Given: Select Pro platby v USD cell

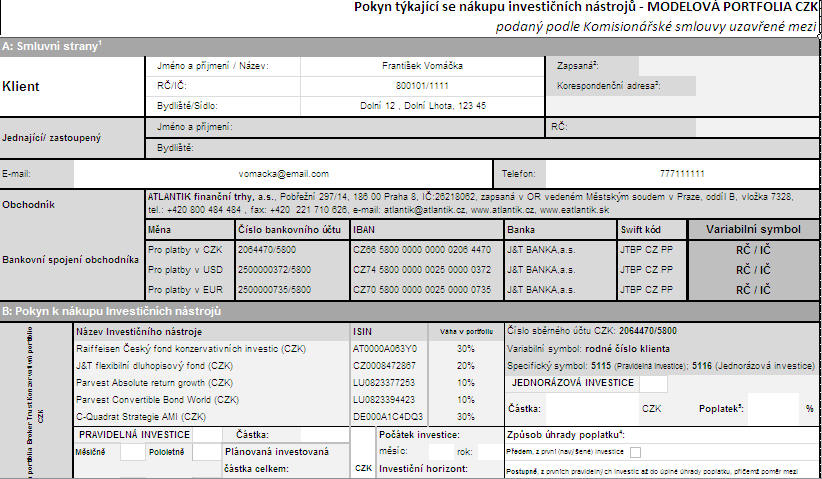Looking at the screenshot, I should pos(190,270).
